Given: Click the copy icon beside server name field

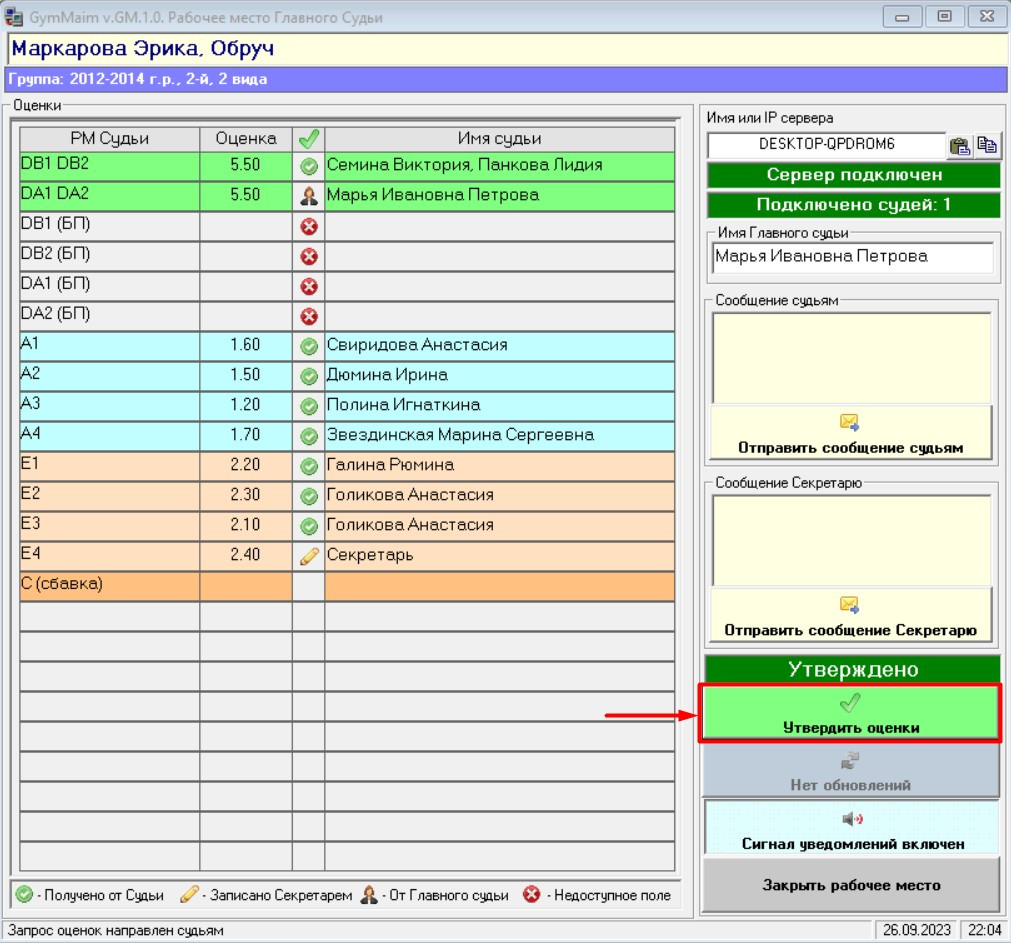Looking at the screenshot, I should 986,145.
